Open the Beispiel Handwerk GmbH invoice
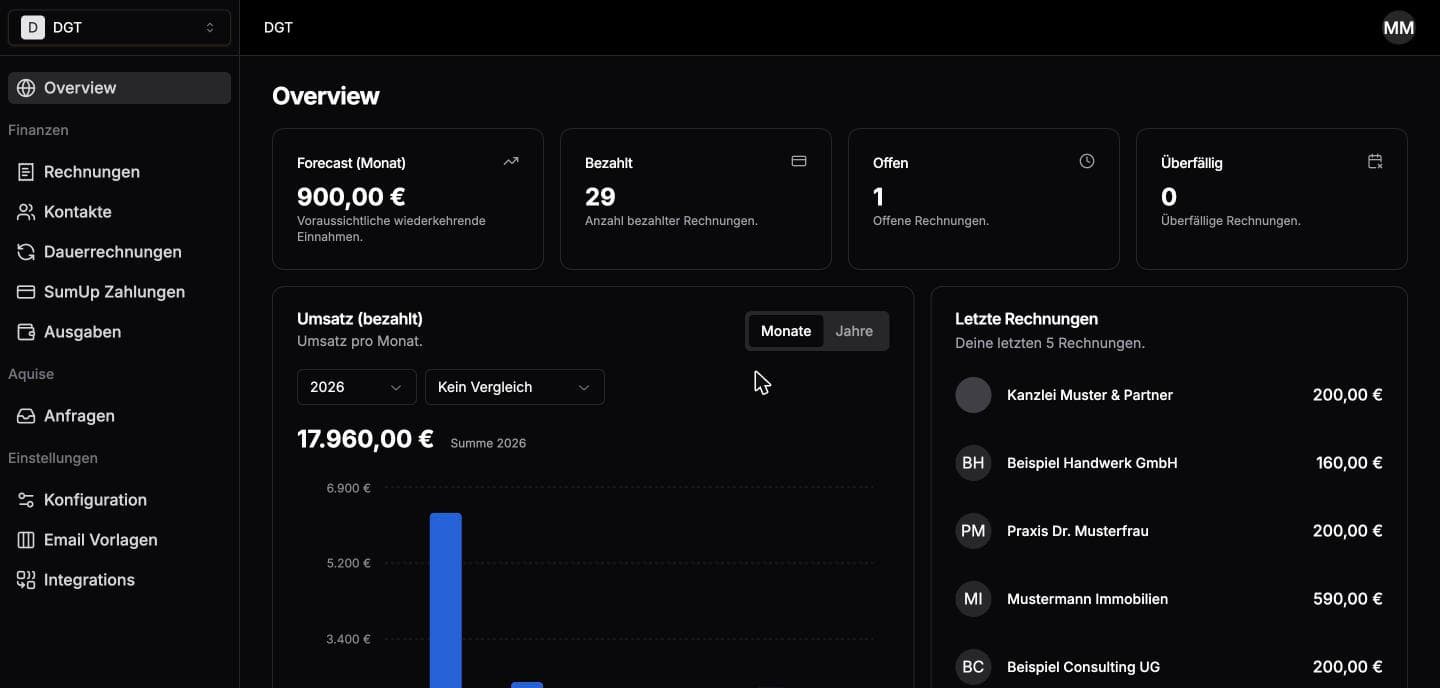 click(1169, 463)
